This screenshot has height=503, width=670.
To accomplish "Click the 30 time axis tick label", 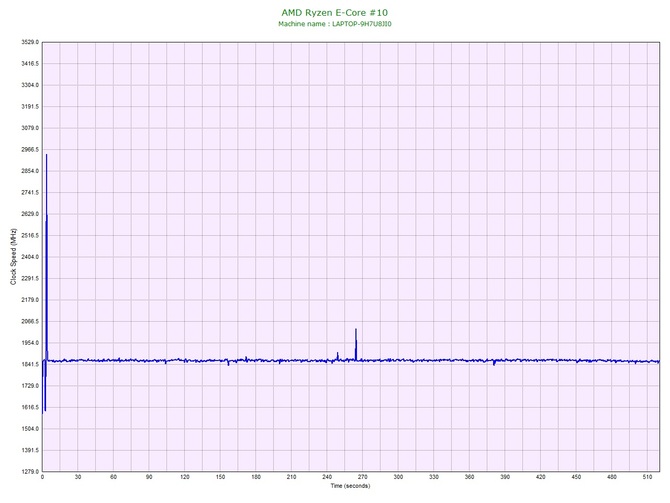I will pos(78,477).
